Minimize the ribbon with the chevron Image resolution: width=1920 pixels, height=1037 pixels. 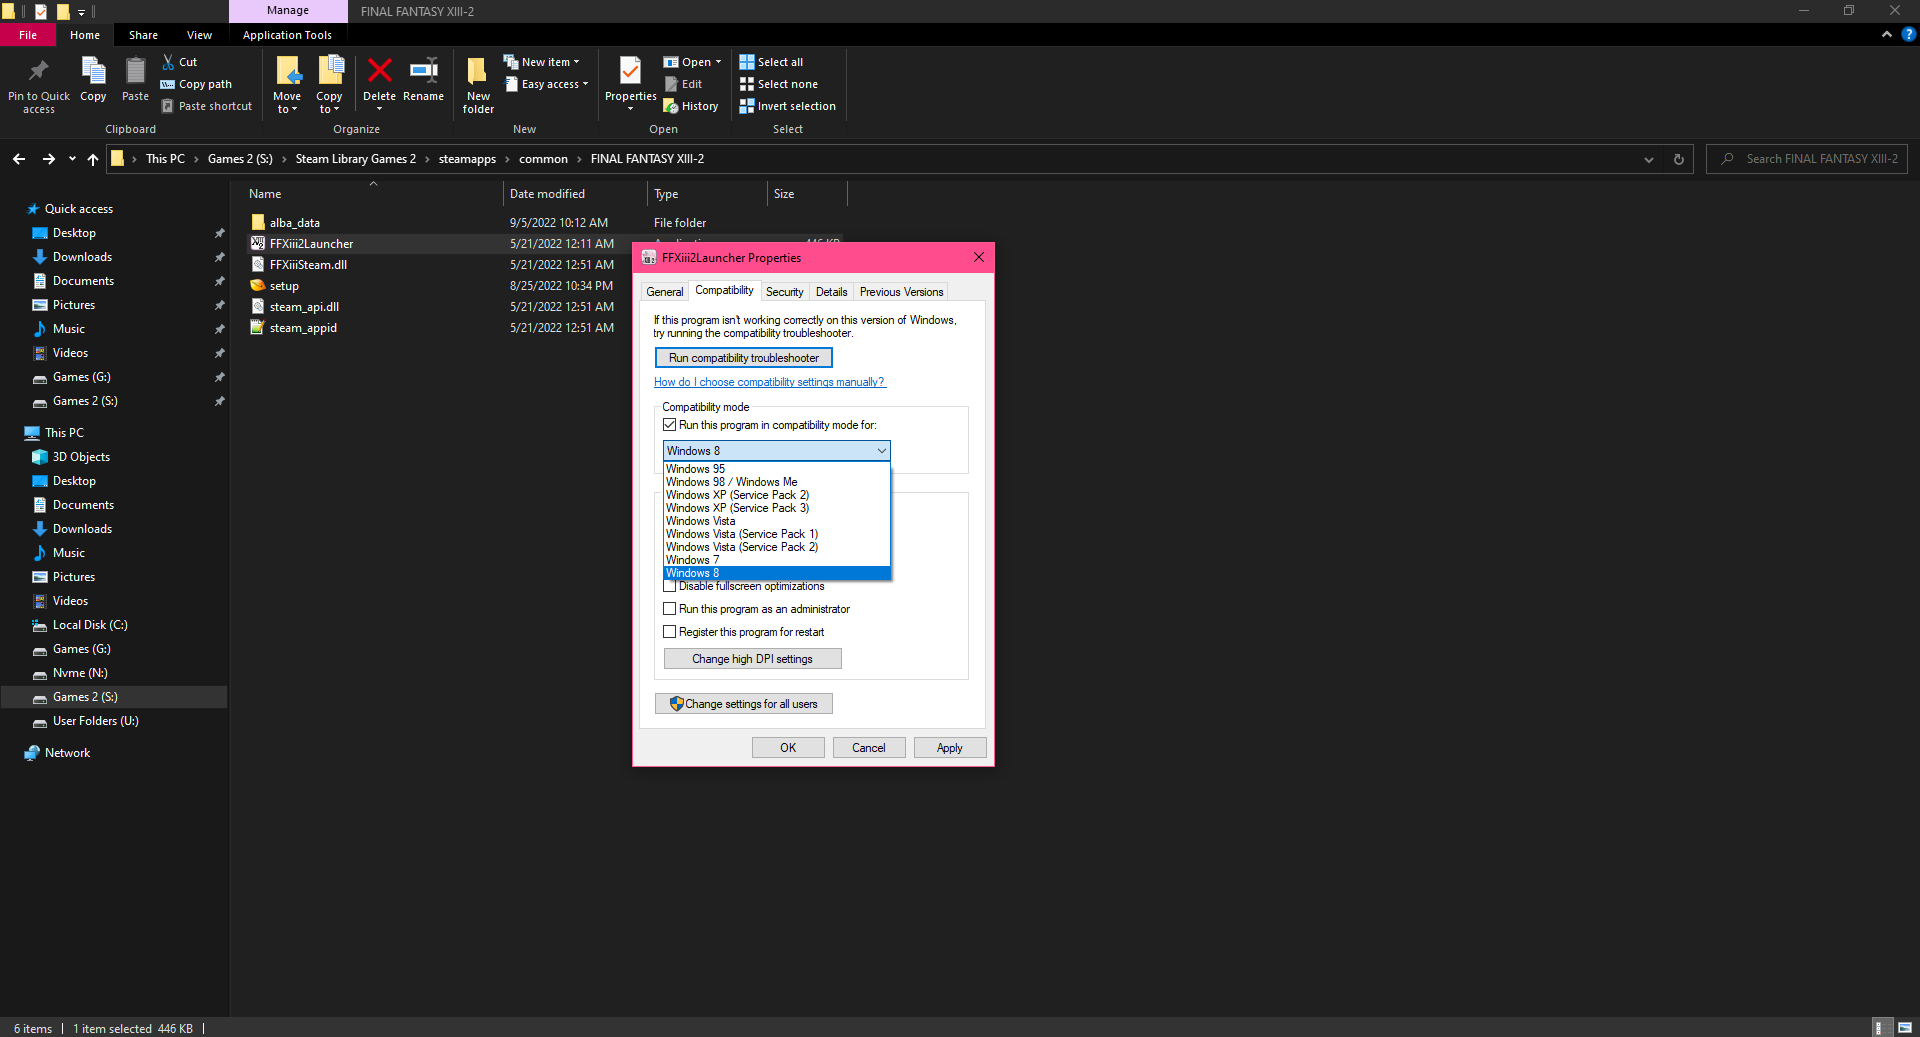pos(1887,34)
